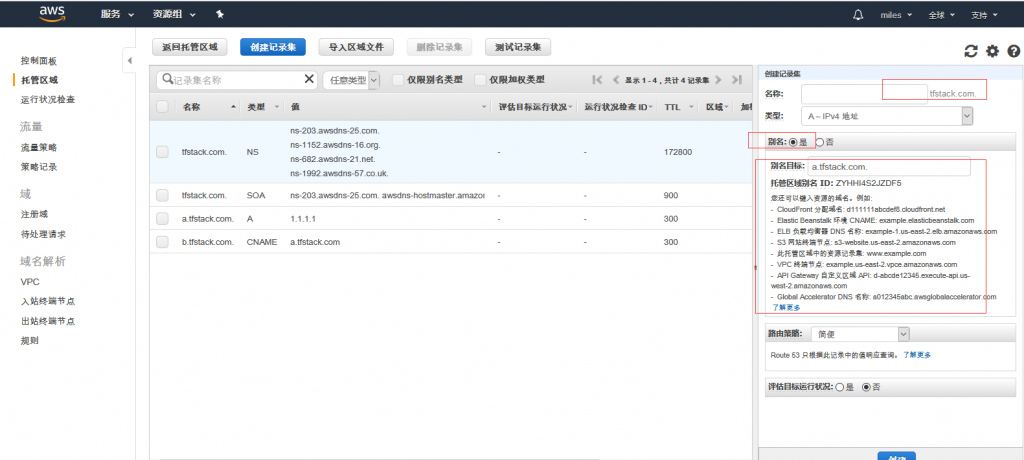The height and width of the screenshot is (460, 1024).
Task: Select 否 for 别名
Action: pos(820,142)
